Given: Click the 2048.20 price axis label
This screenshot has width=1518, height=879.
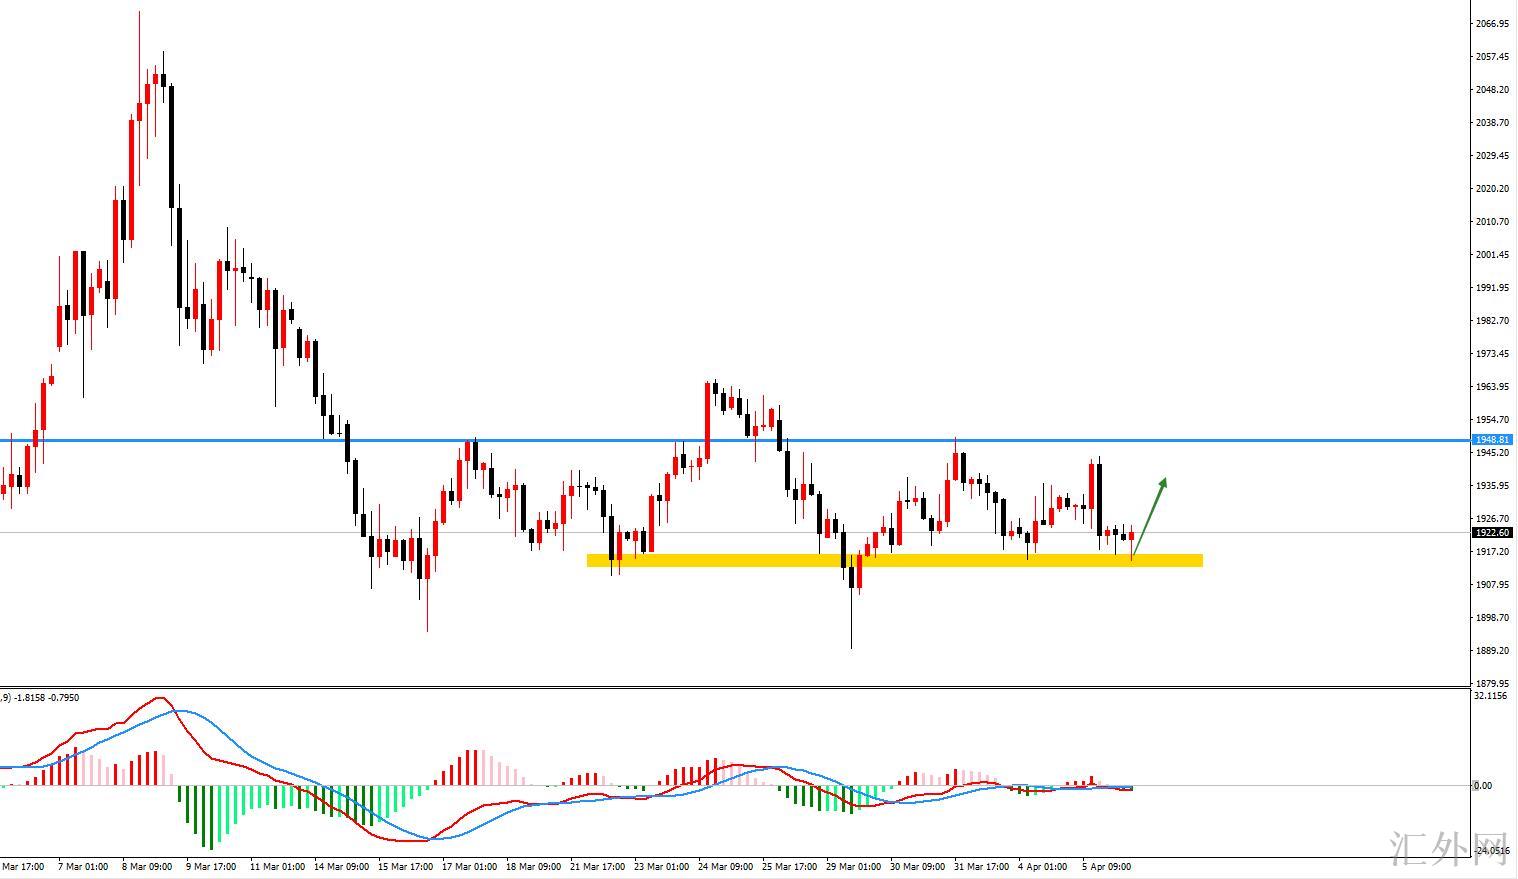Looking at the screenshot, I should click(1492, 90).
